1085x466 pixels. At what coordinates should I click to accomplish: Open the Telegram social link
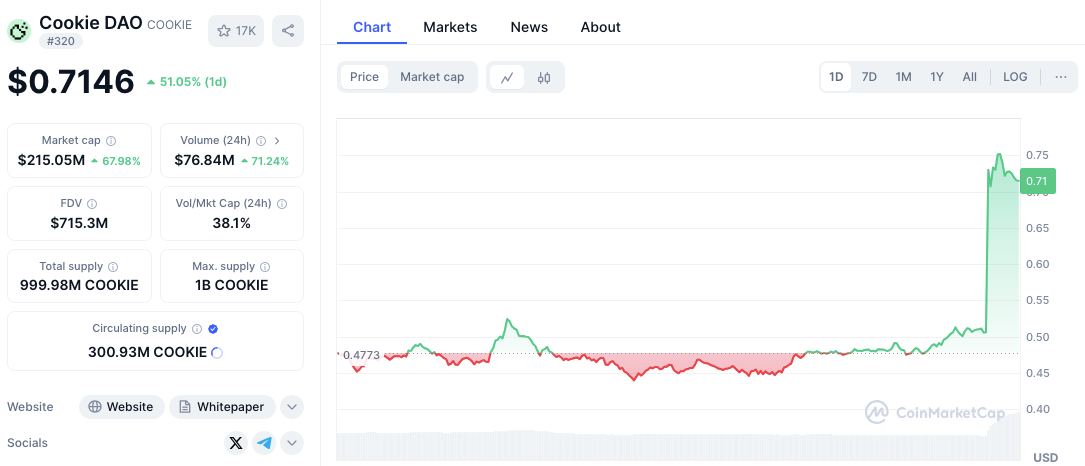point(264,443)
